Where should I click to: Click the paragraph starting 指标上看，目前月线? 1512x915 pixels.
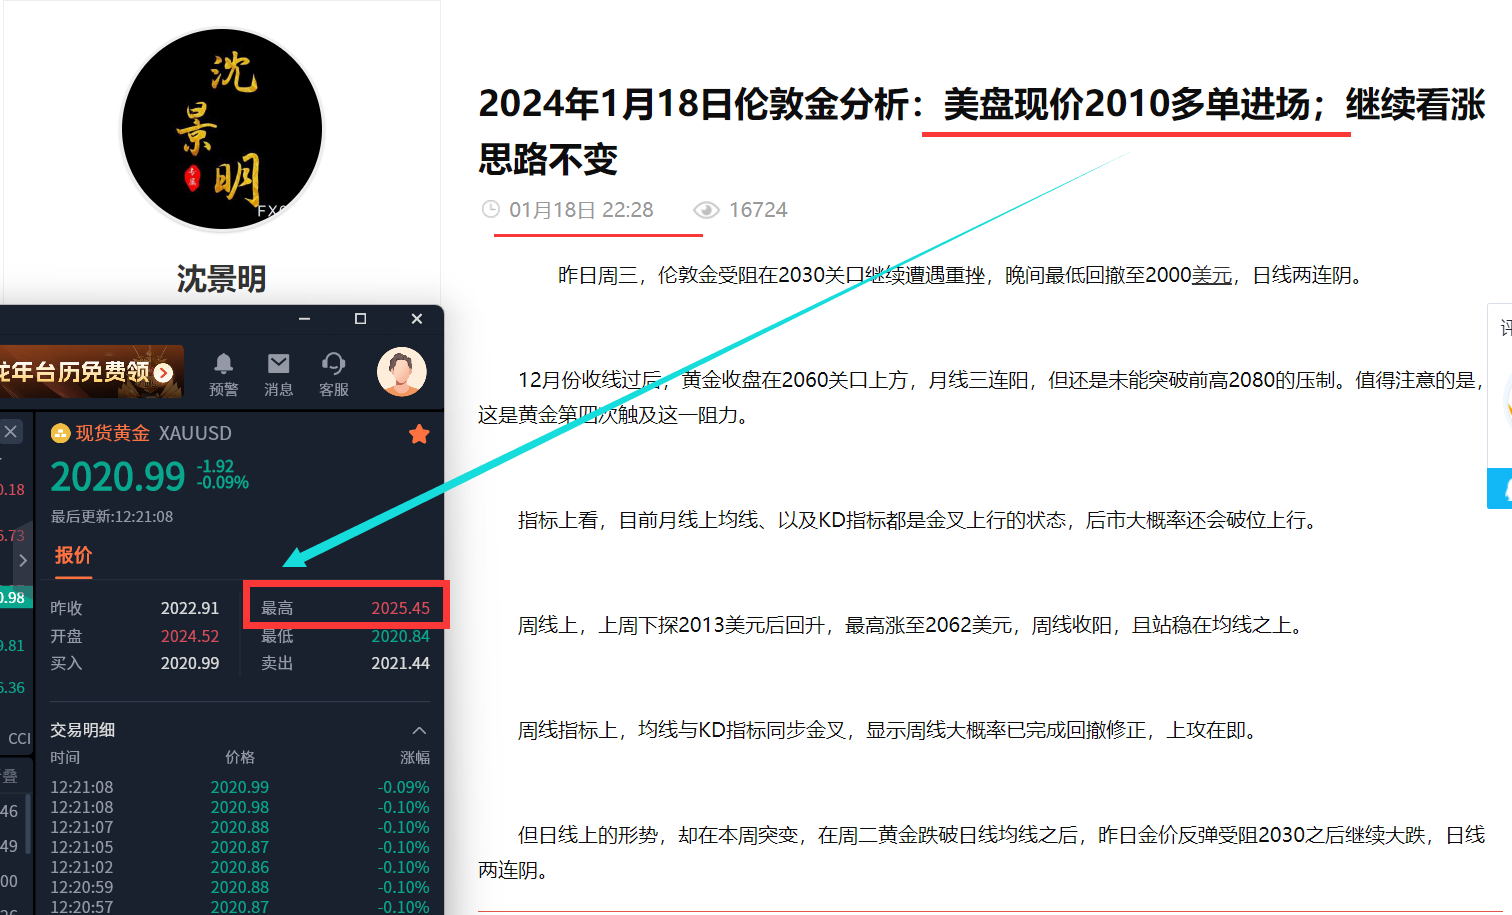[918, 520]
